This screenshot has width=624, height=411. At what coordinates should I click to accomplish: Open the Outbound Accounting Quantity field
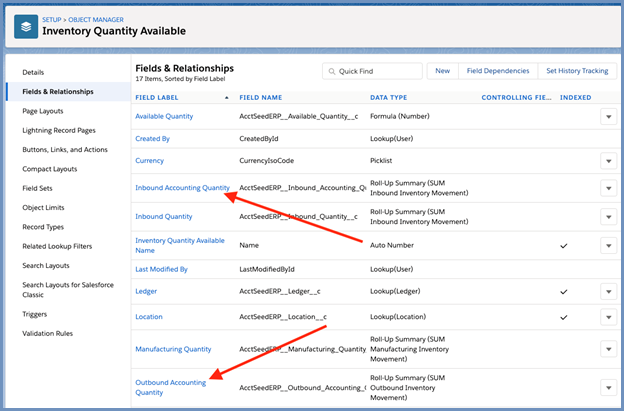pyautogui.click(x=171, y=388)
